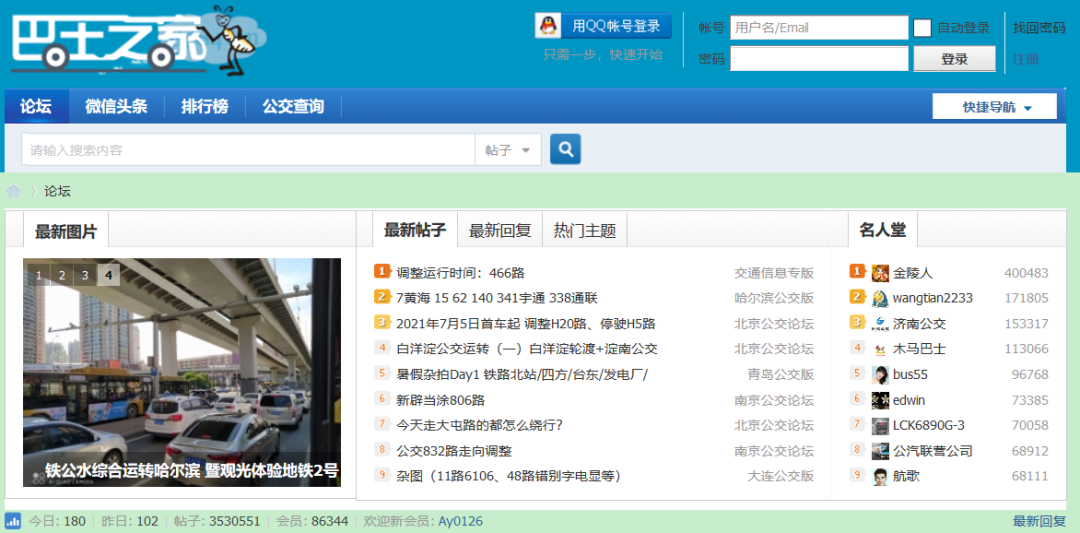Viewport: 1080px width, 533px height.
Task: Focus the 密码 input field
Action: 819,59
